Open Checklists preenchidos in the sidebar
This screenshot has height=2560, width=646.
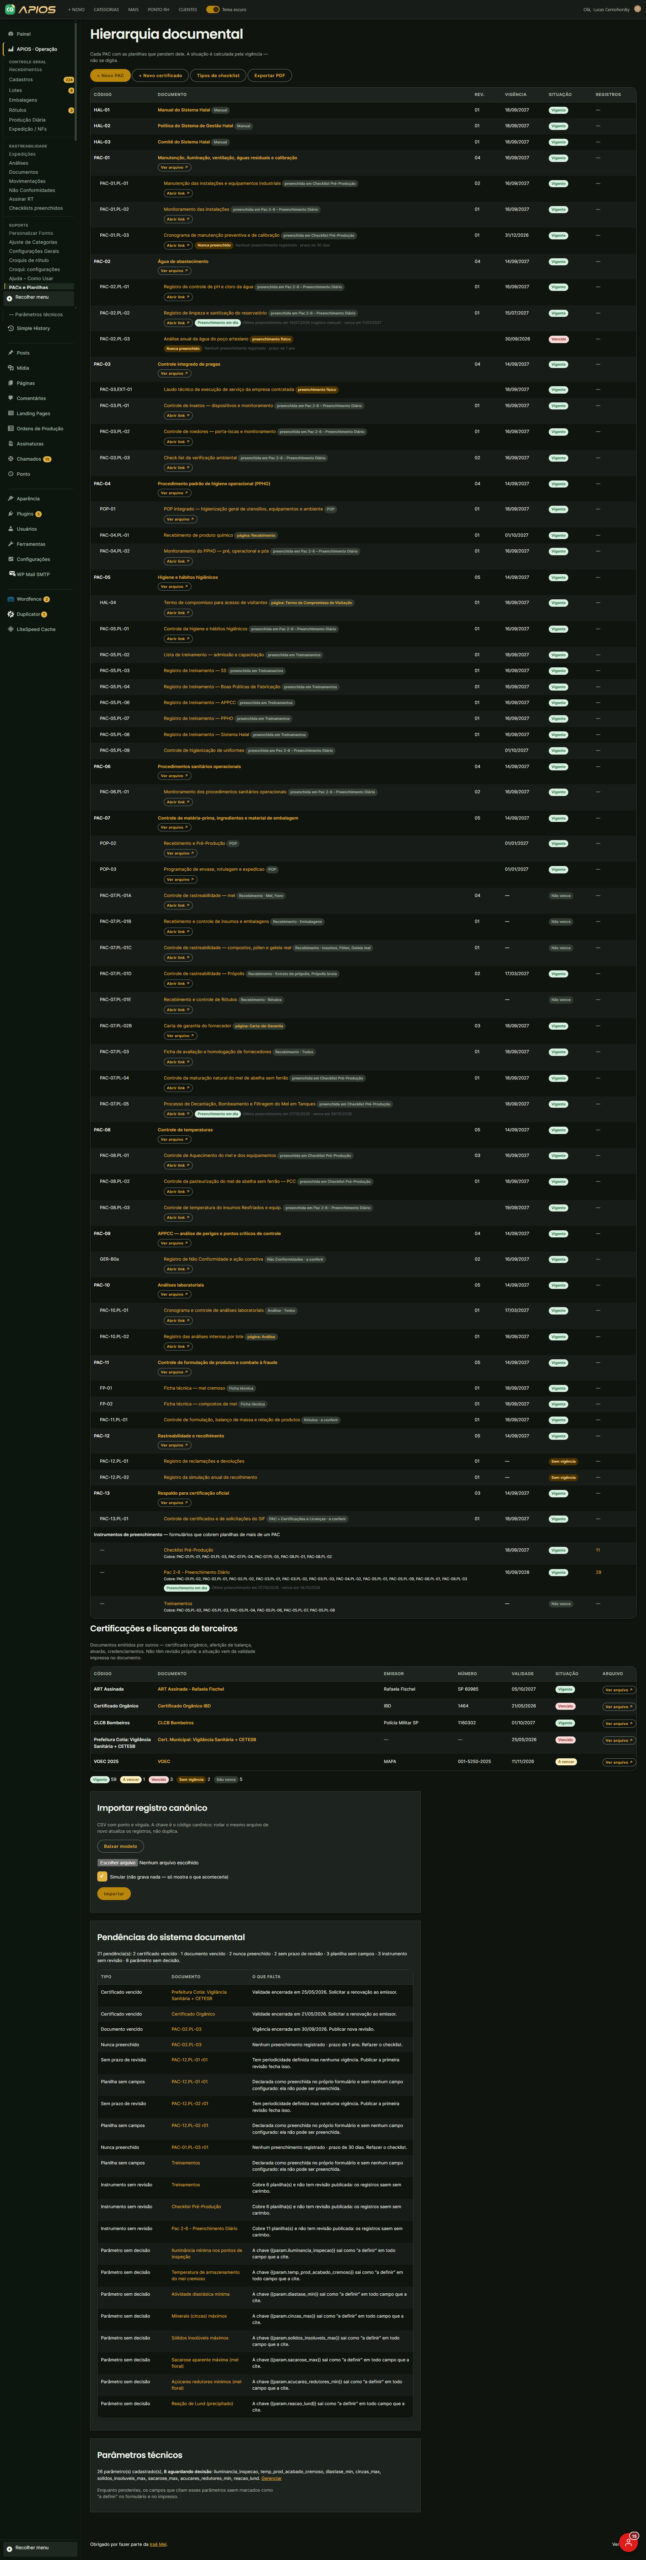point(36,208)
